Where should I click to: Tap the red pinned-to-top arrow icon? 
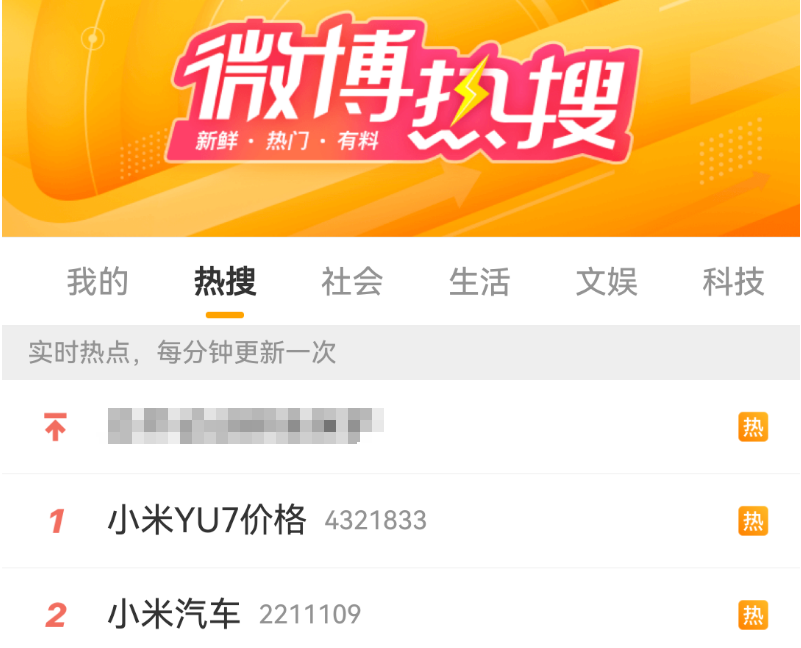pyautogui.click(x=55, y=427)
